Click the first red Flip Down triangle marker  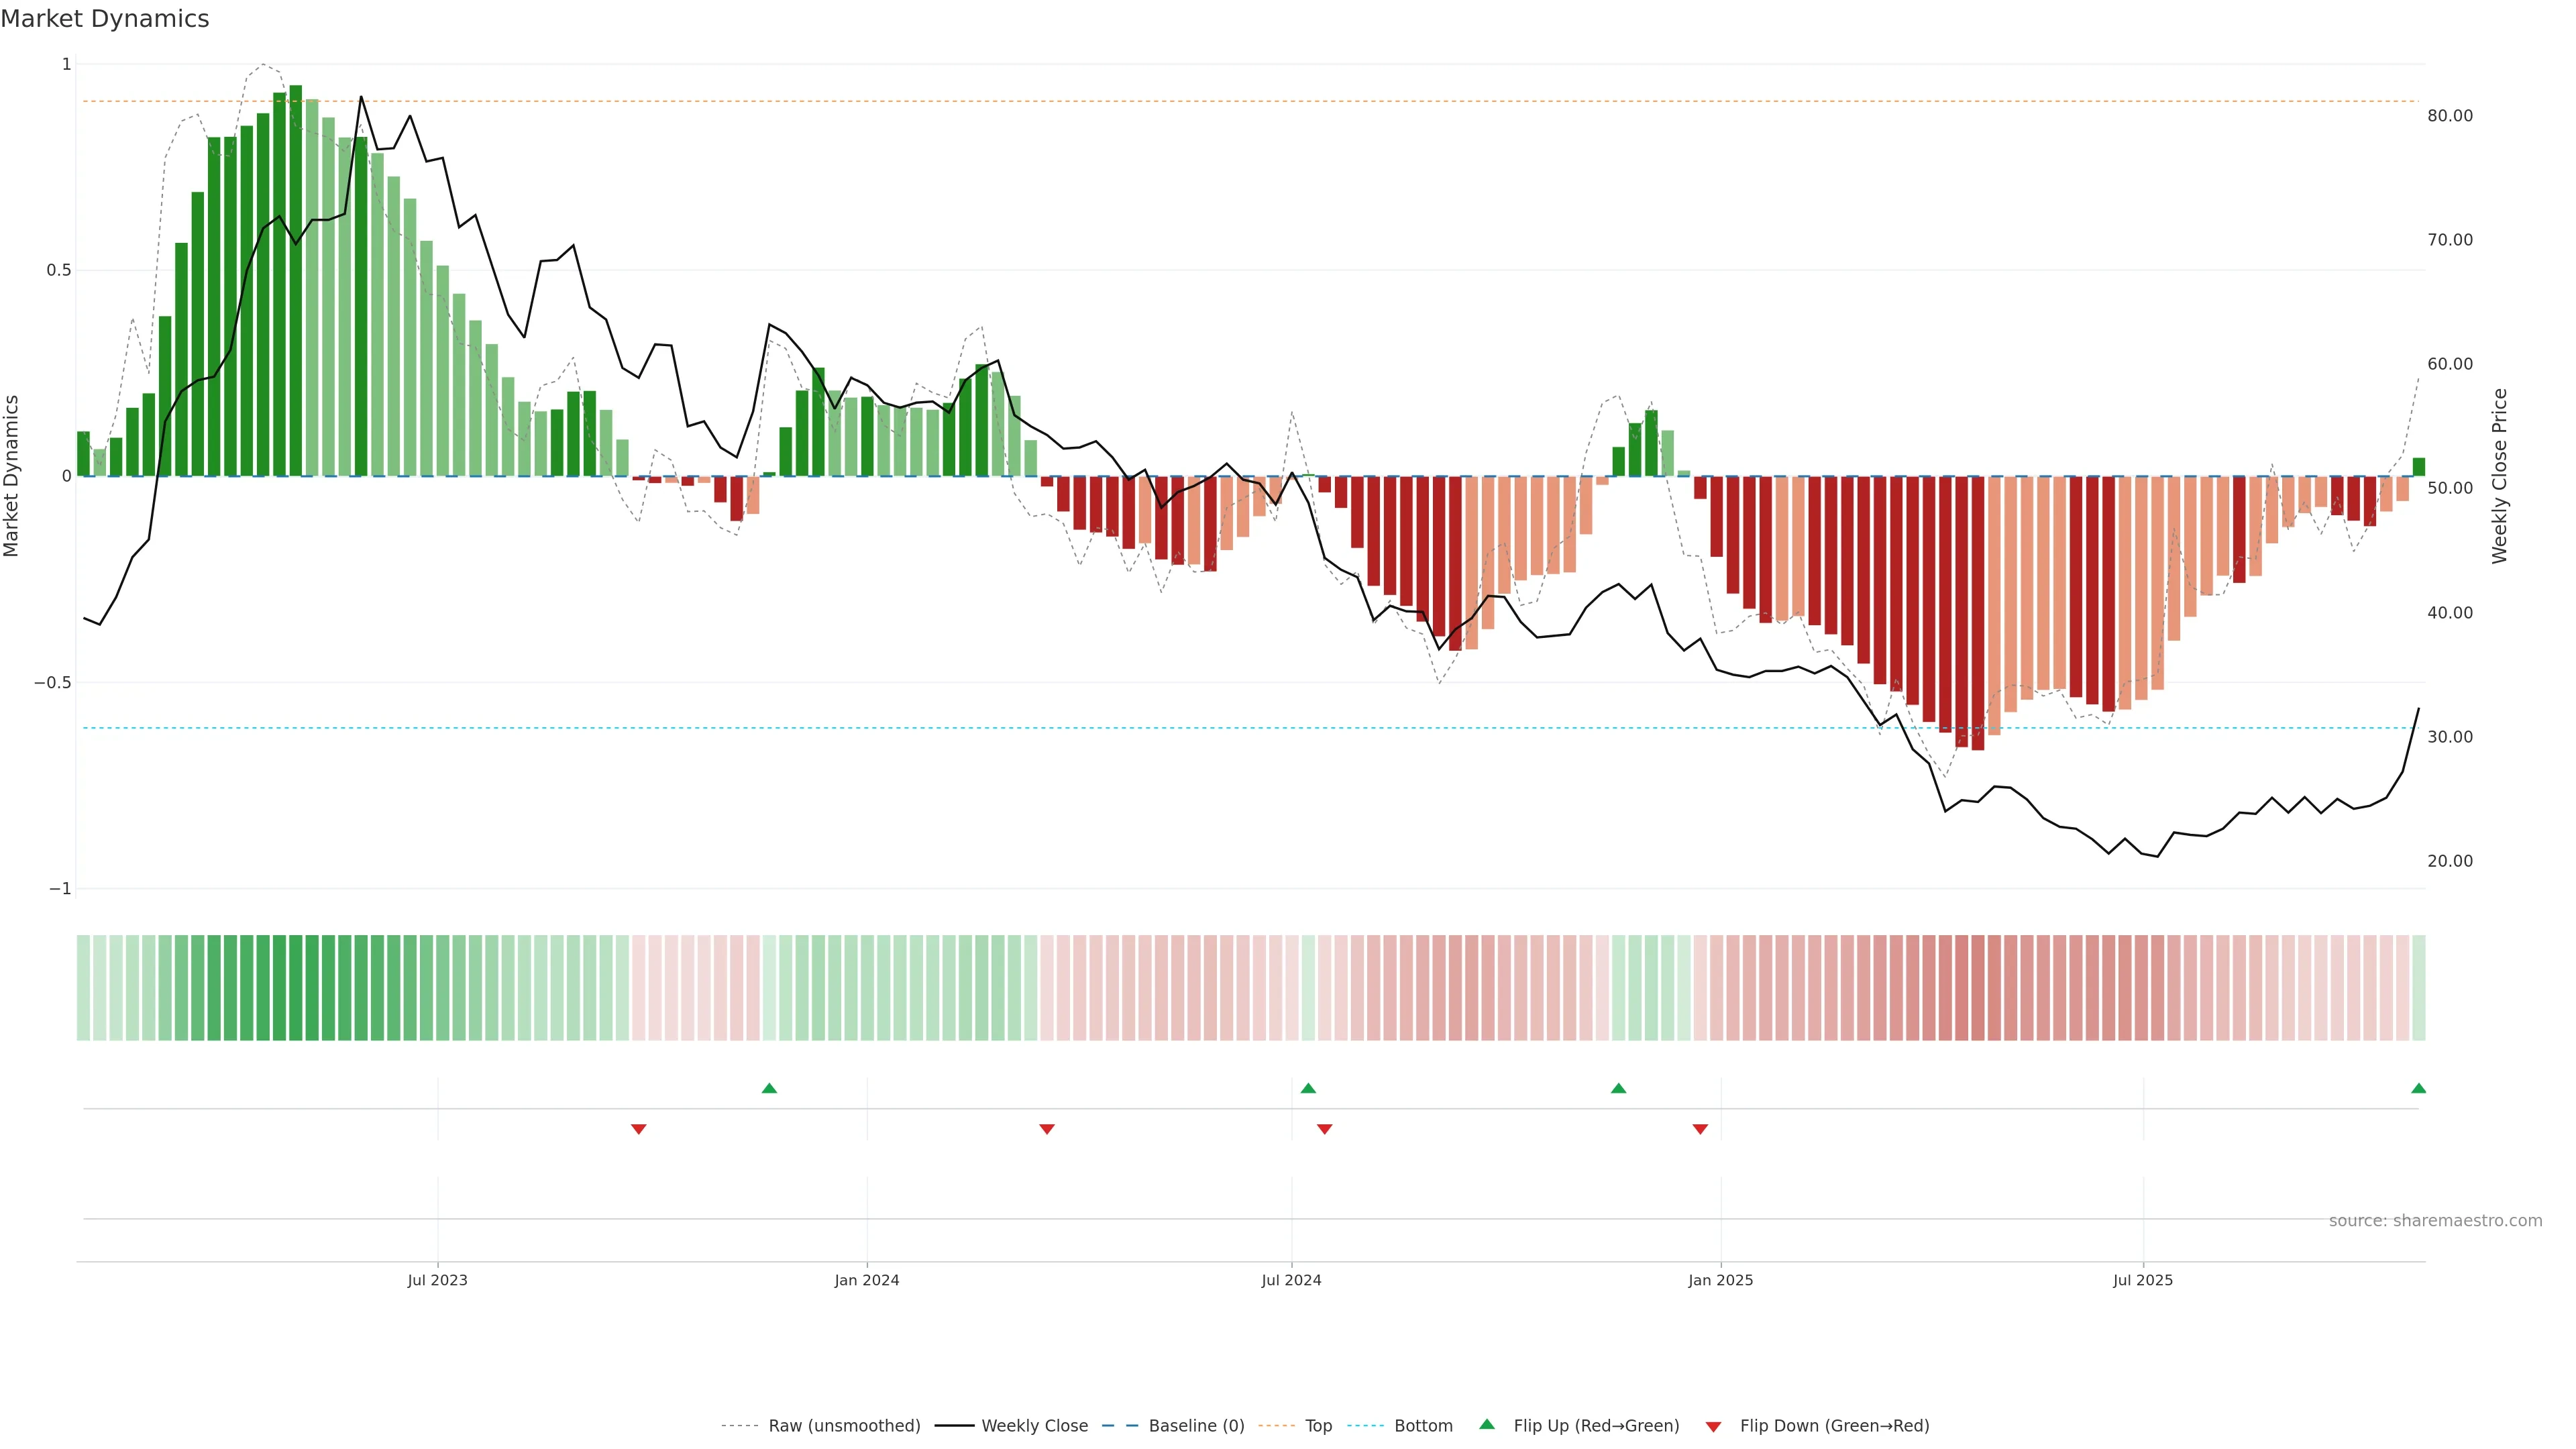[x=639, y=1129]
